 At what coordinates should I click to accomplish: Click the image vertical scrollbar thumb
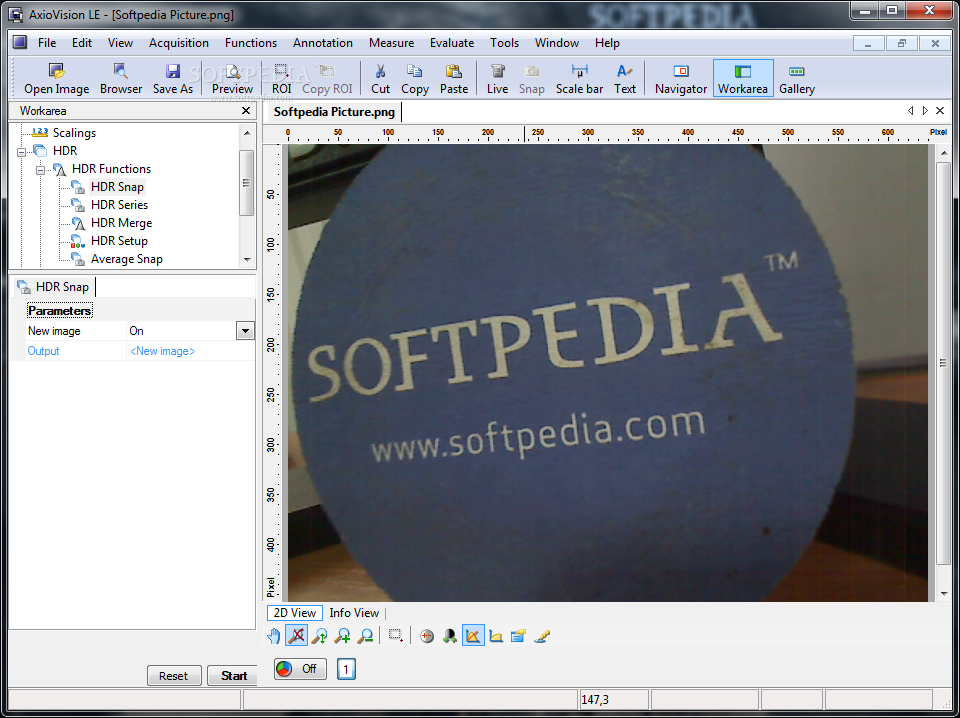pyautogui.click(x=943, y=362)
